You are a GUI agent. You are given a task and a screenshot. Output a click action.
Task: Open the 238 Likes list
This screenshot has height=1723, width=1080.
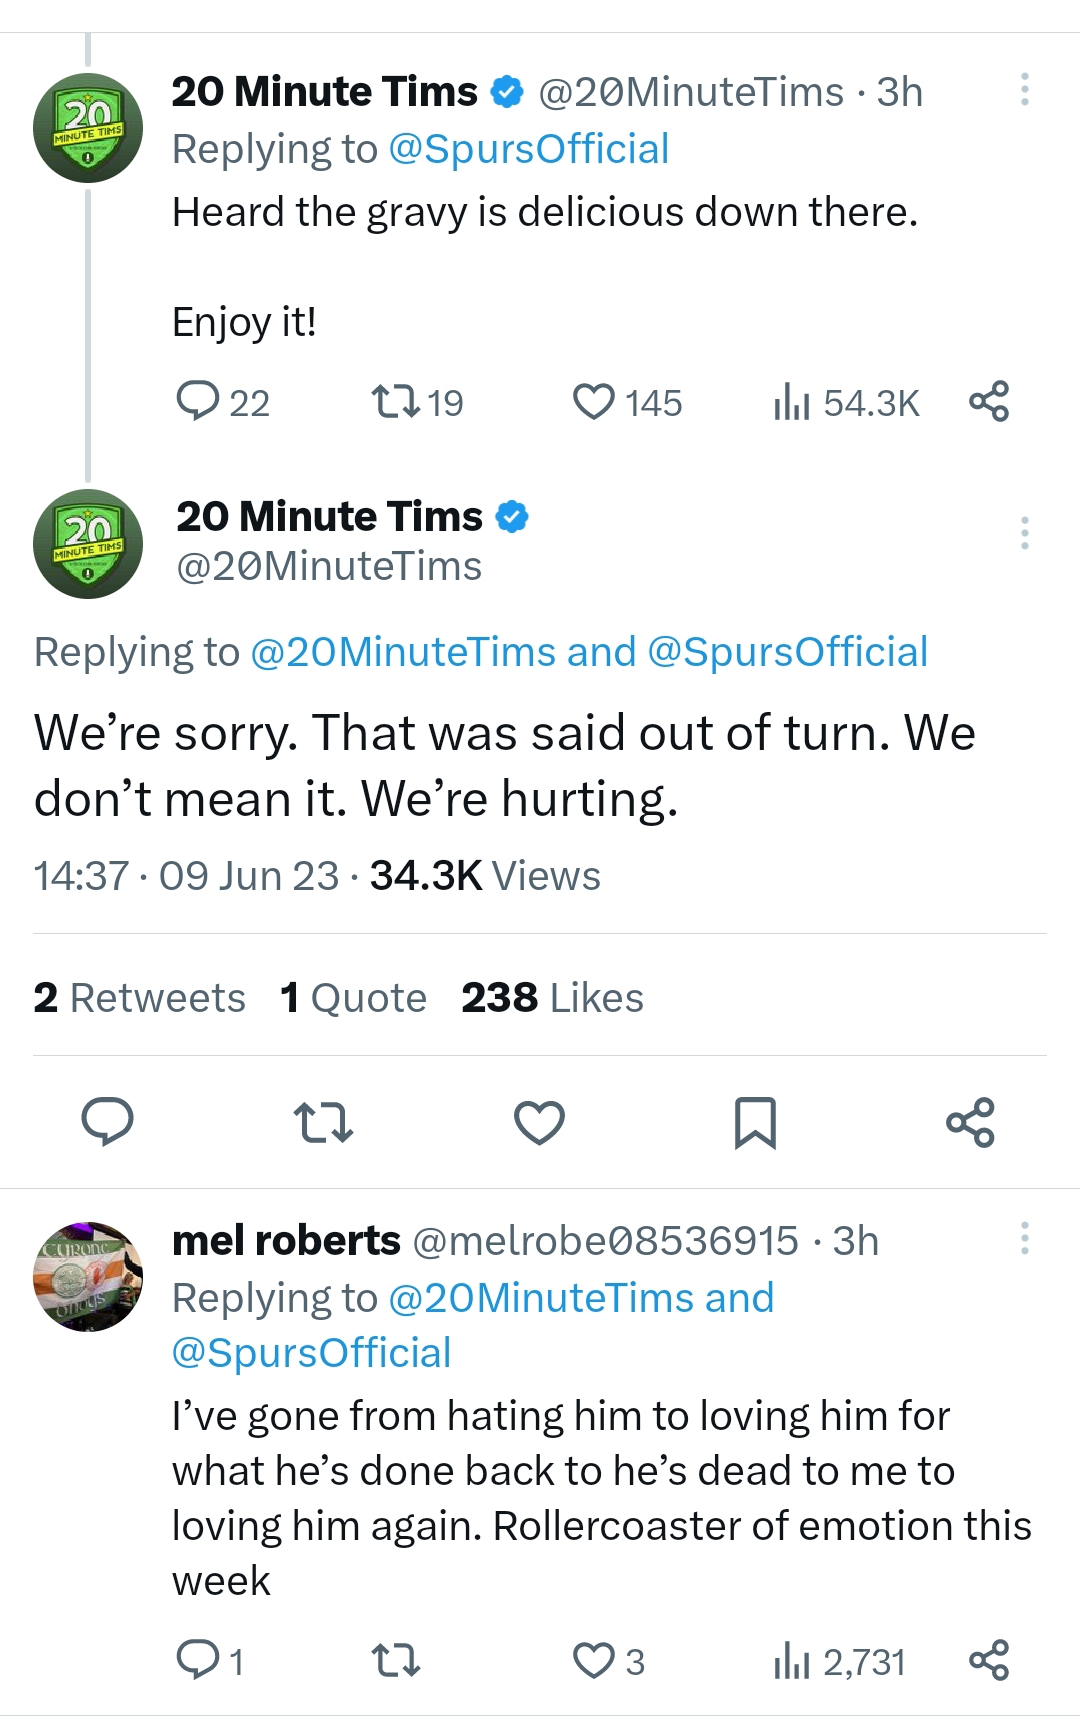tap(552, 998)
